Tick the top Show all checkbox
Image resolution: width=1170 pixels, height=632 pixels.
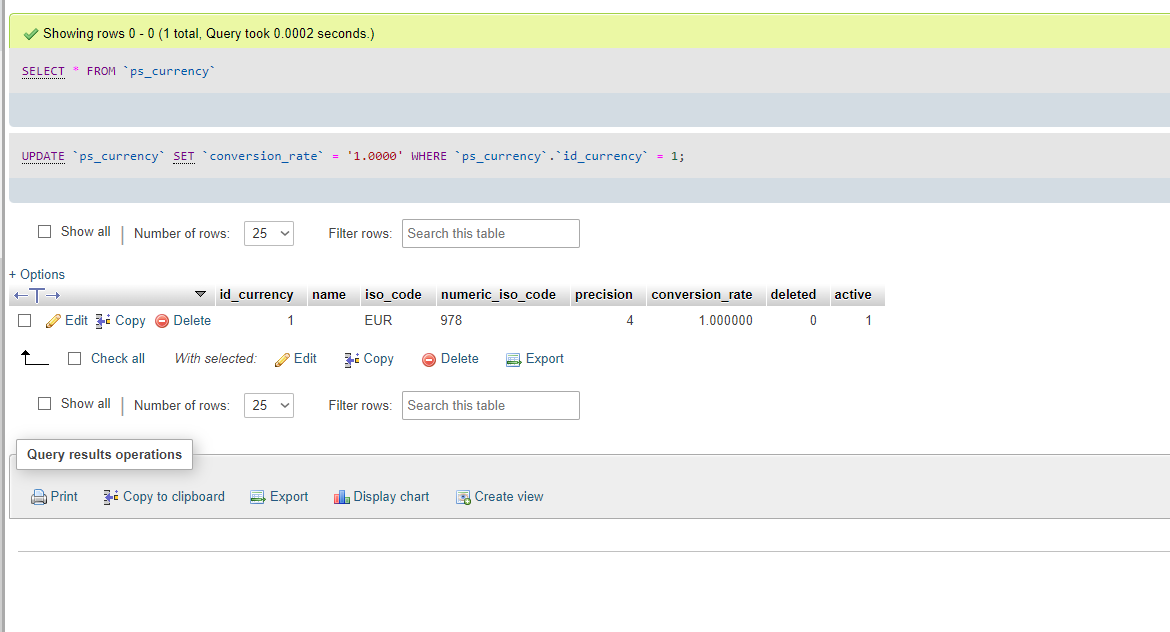click(45, 231)
